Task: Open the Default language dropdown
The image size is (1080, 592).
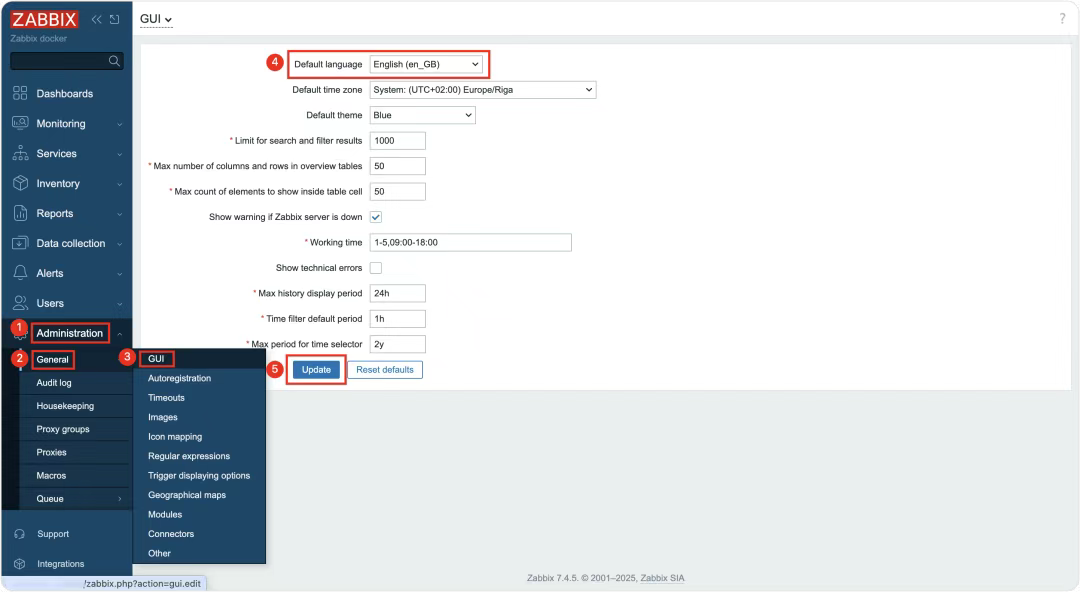Action: click(426, 64)
